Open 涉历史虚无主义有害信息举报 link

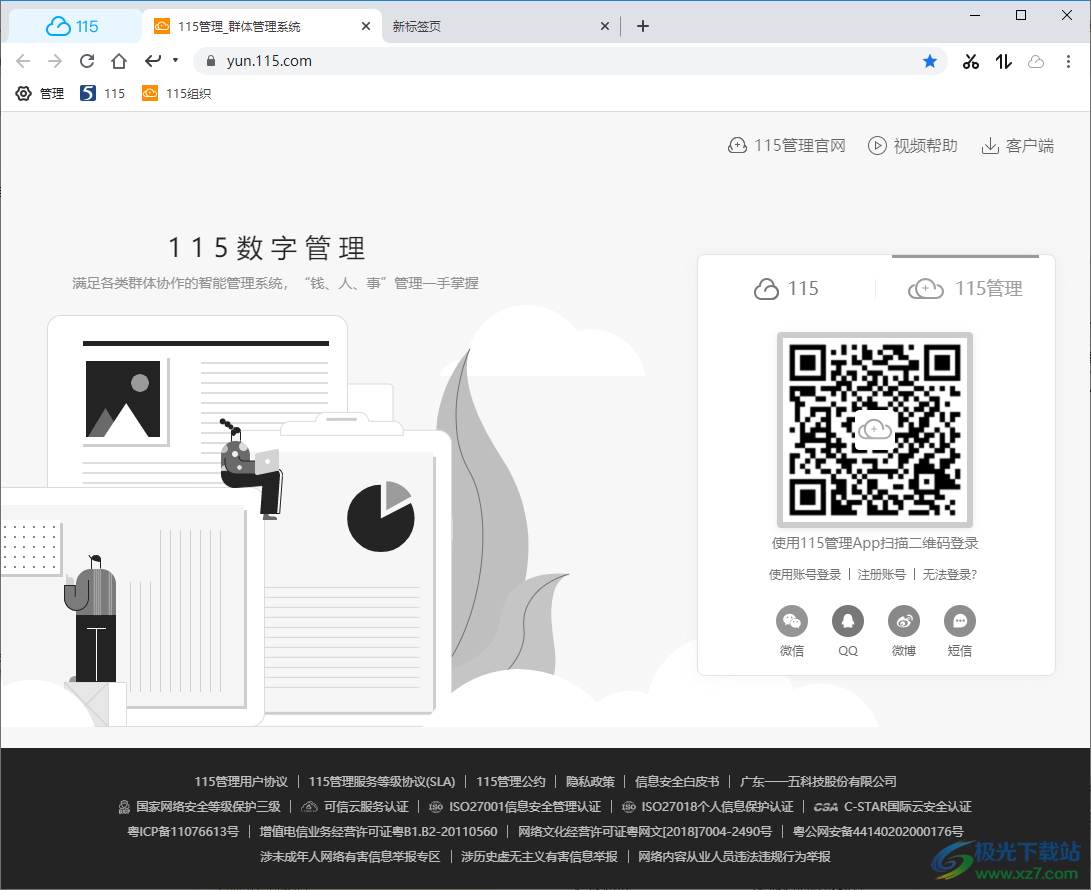539,857
